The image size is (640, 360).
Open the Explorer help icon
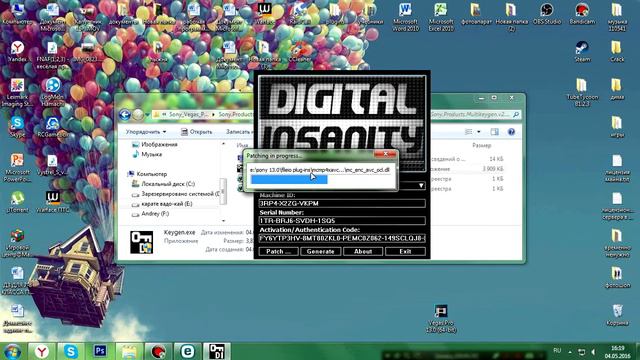[511, 132]
